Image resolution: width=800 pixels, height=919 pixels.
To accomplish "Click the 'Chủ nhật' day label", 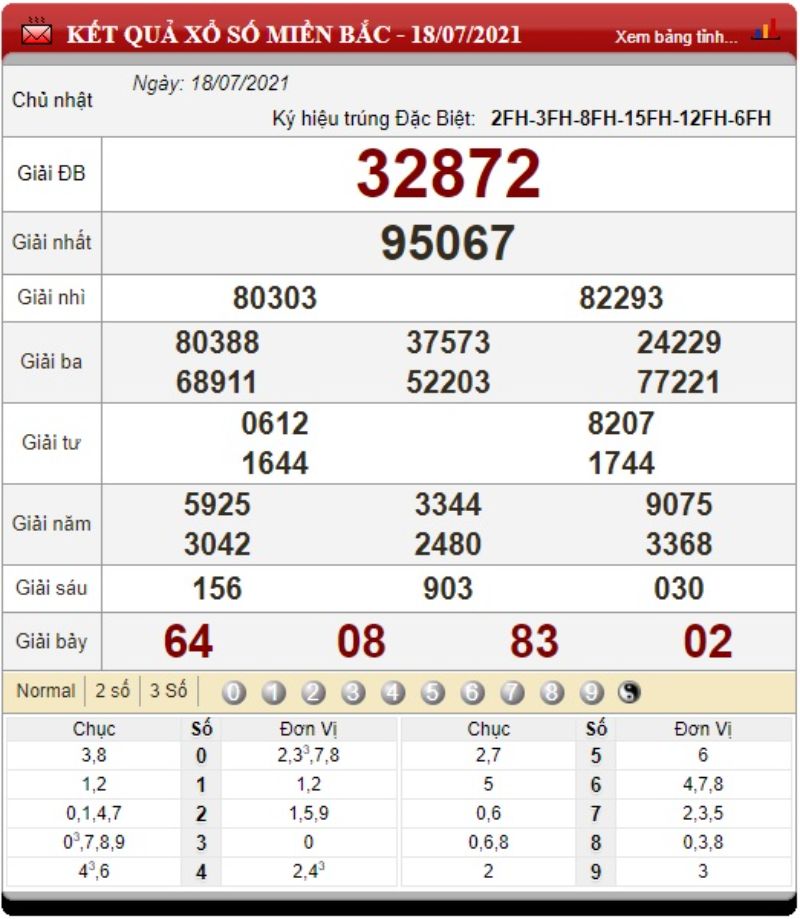I will (x=52, y=100).
